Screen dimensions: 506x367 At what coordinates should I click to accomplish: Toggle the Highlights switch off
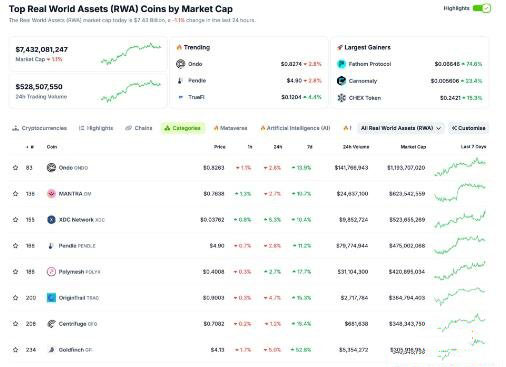click(x=481, y=8)
